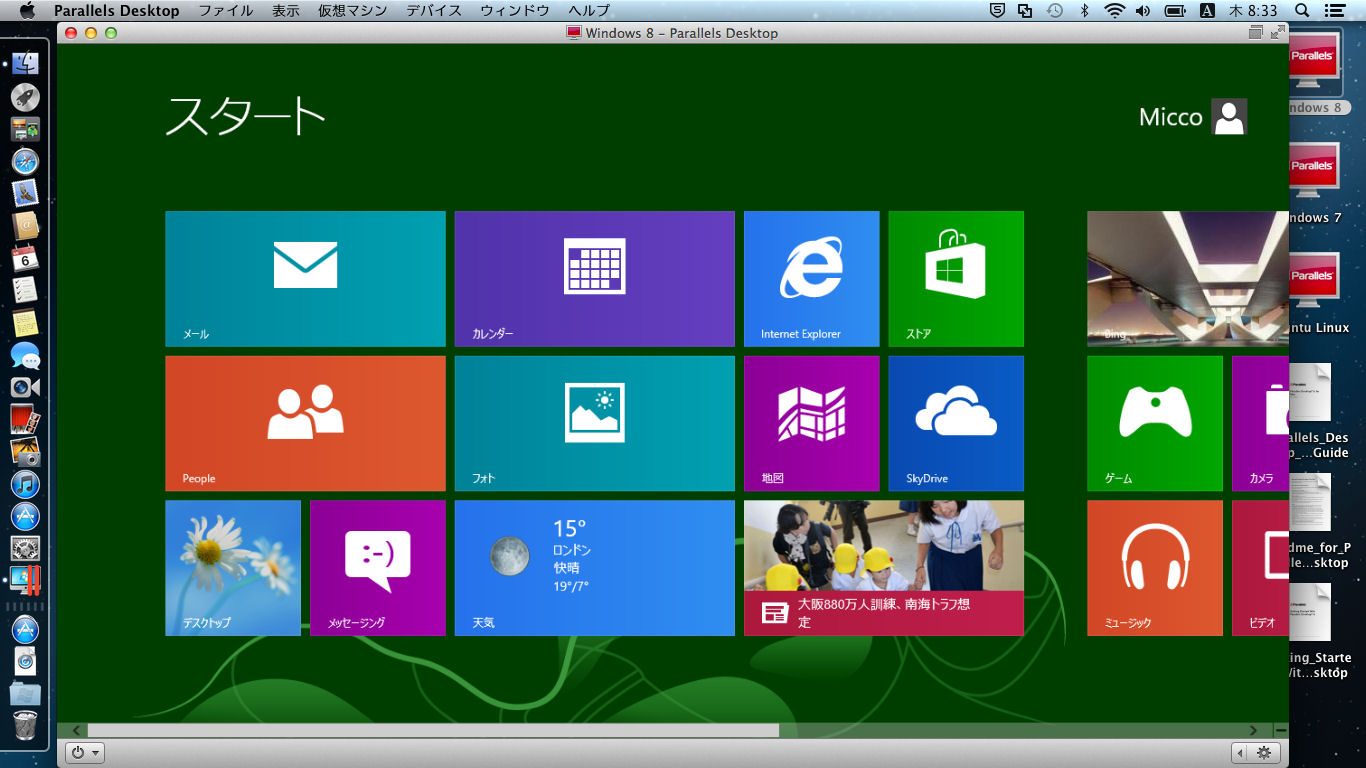Expand the Parallels status bar arrow
This screenshot has height=768, width=1366.
click(1240, 753)
